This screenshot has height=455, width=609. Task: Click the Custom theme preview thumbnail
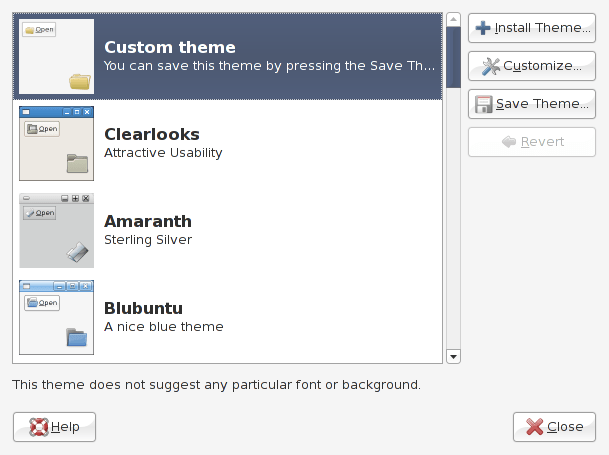[x=56, y=56]
